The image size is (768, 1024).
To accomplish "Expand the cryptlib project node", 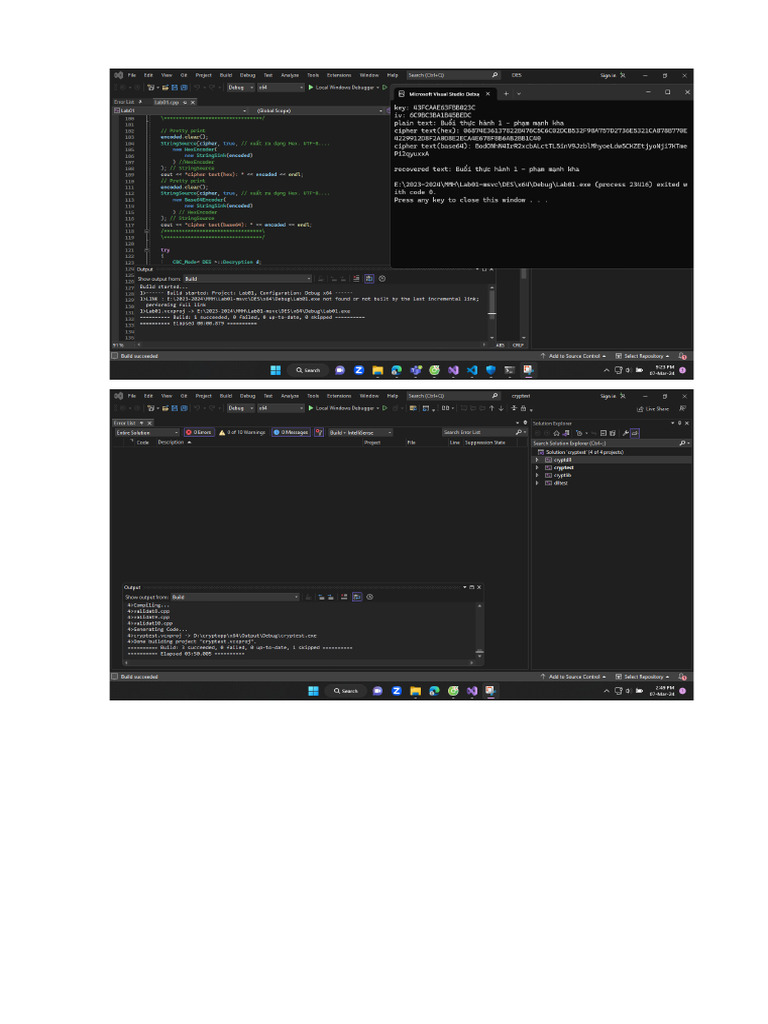I will point(537,475).
